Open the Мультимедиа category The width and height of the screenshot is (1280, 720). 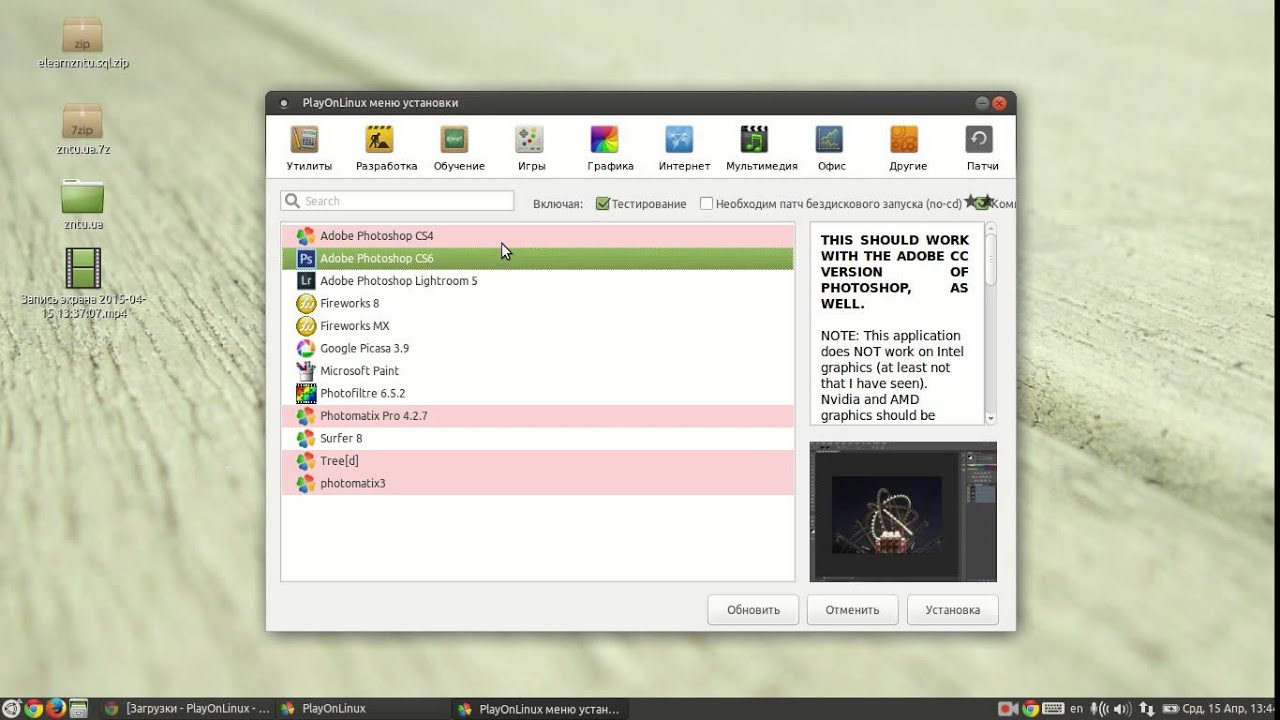click(x=762, y=149)
